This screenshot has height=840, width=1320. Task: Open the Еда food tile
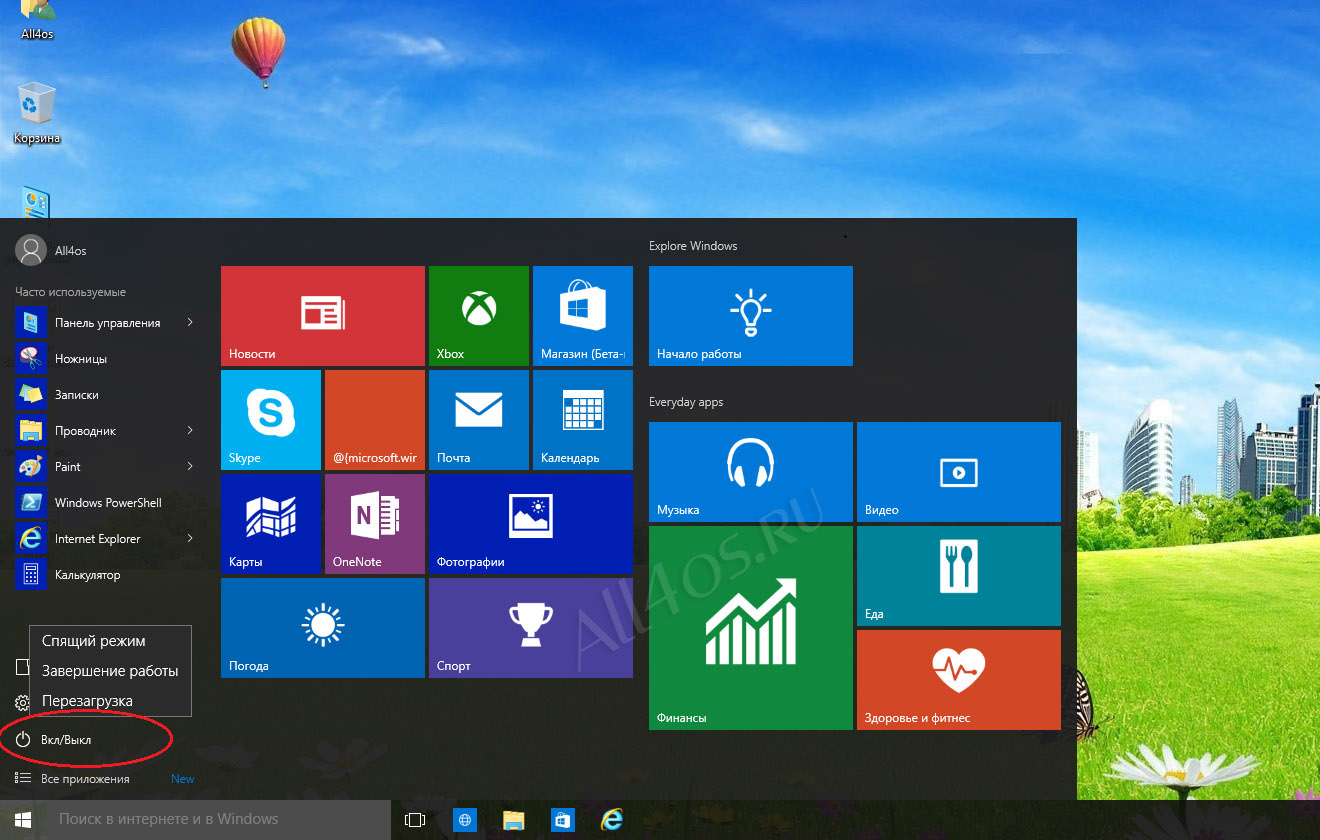click(959, 576)
